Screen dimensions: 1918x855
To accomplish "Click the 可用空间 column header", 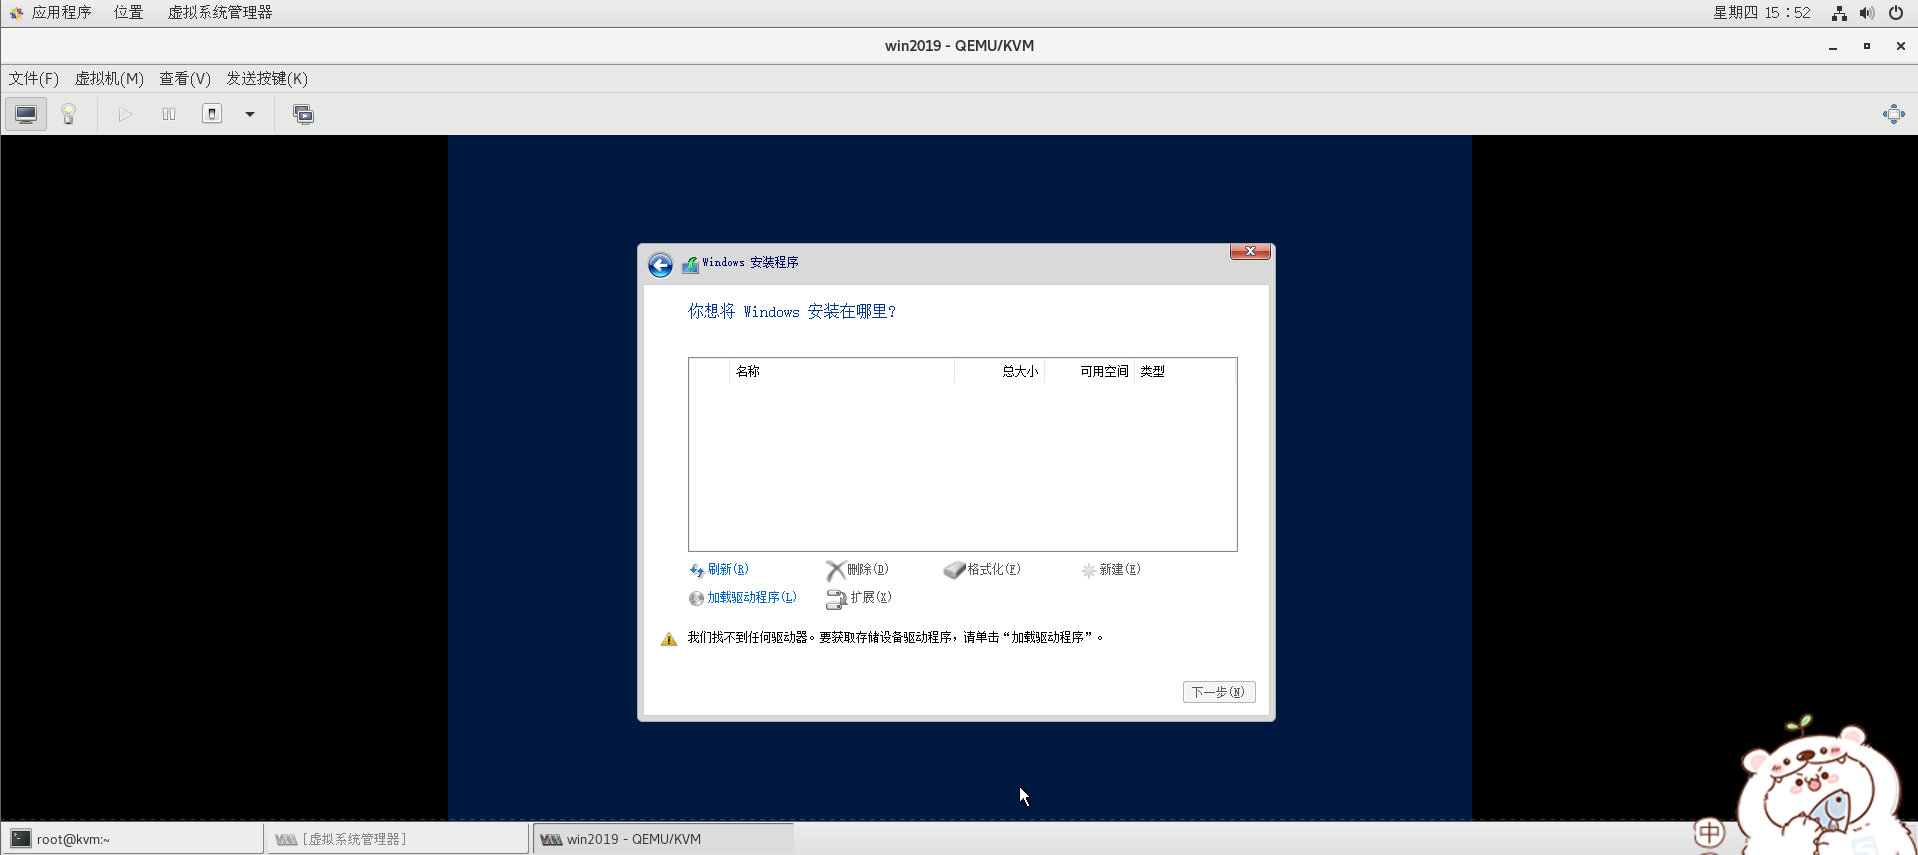I will click(1090, 371).
